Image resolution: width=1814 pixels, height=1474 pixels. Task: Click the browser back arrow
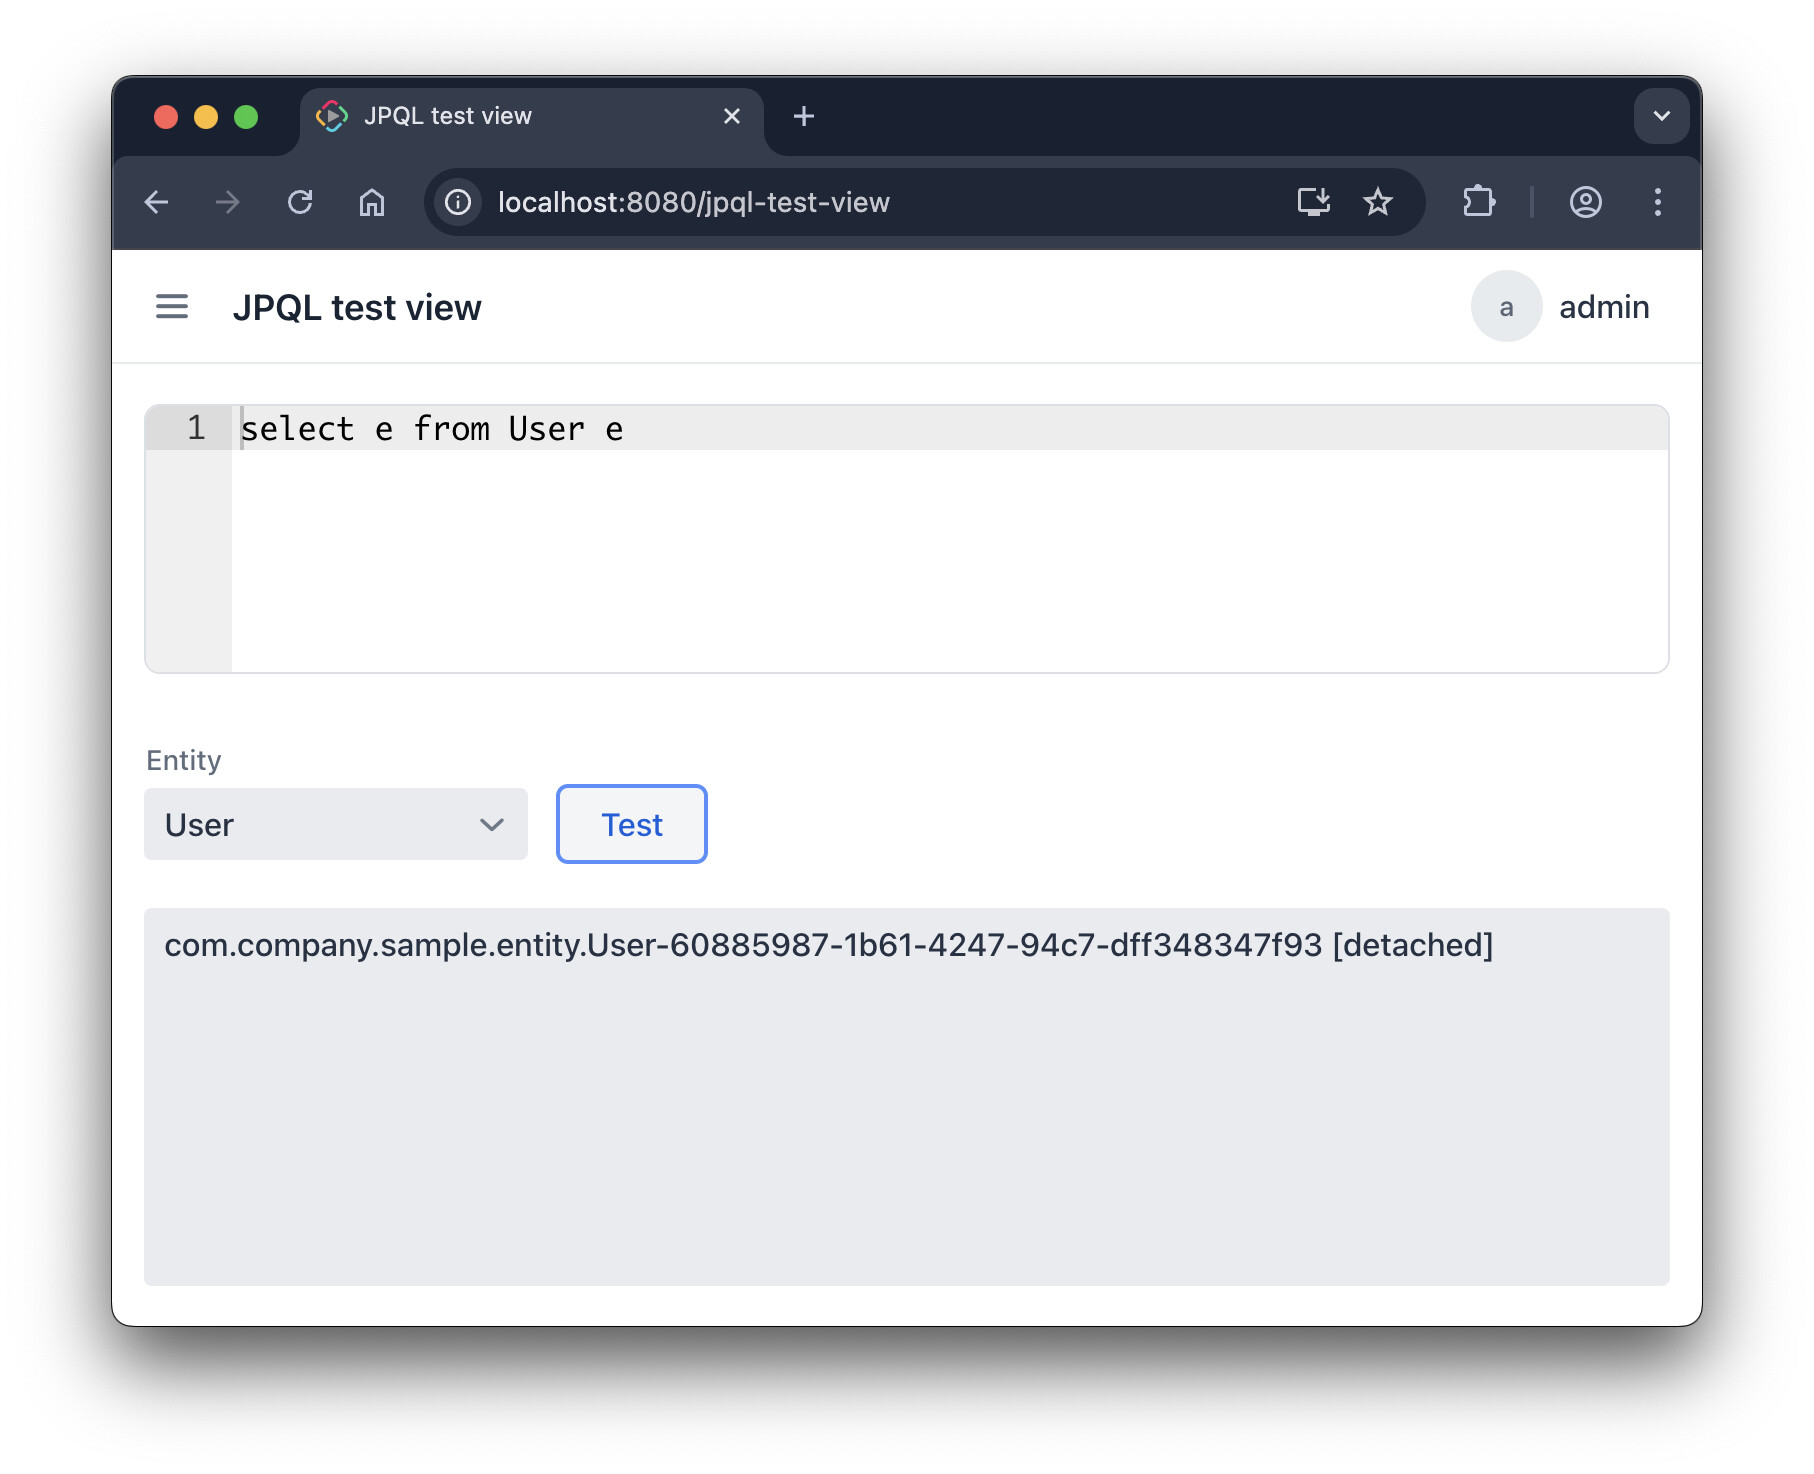click(157, 203)
